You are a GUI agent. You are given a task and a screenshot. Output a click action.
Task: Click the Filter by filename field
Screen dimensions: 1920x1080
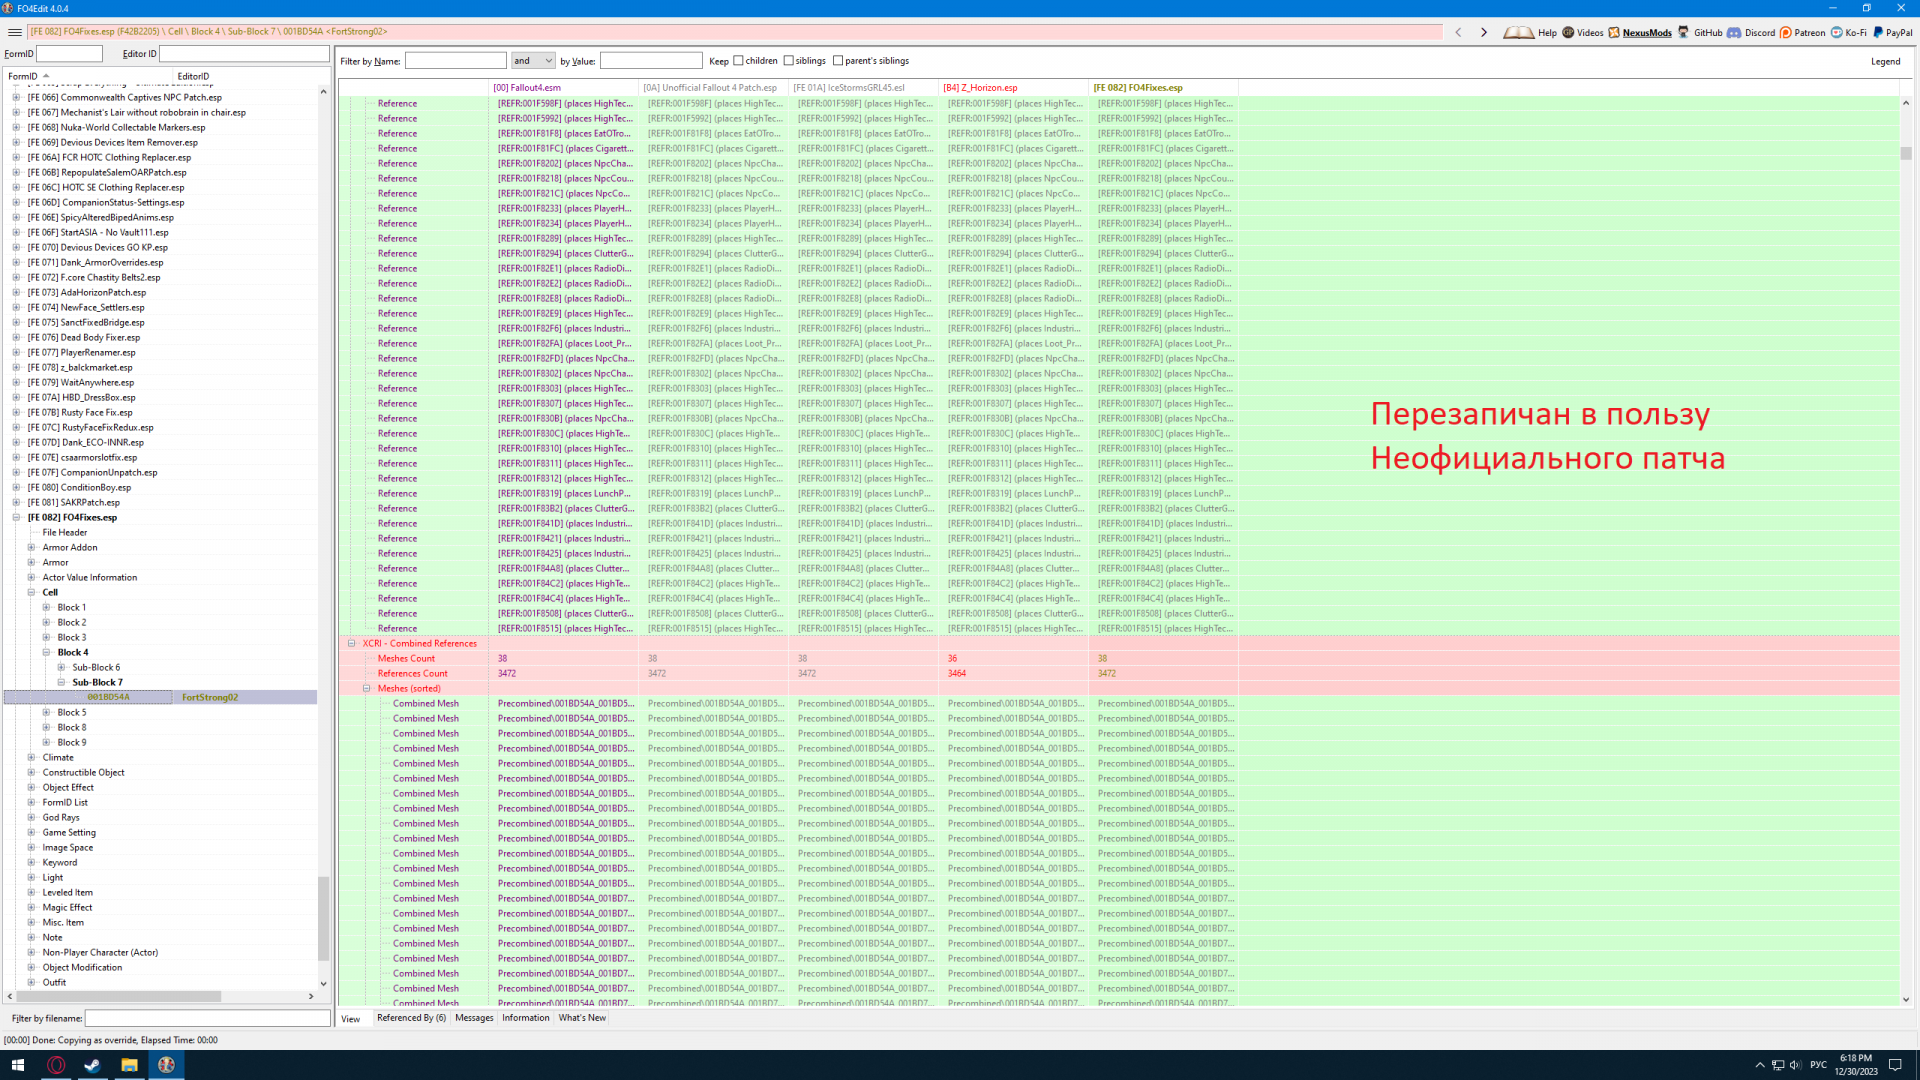(207, 1019)
